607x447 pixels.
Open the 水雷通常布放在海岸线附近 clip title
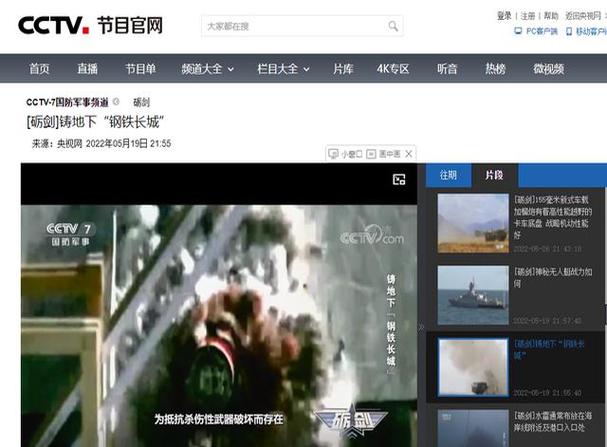click(x=553, y=421)
